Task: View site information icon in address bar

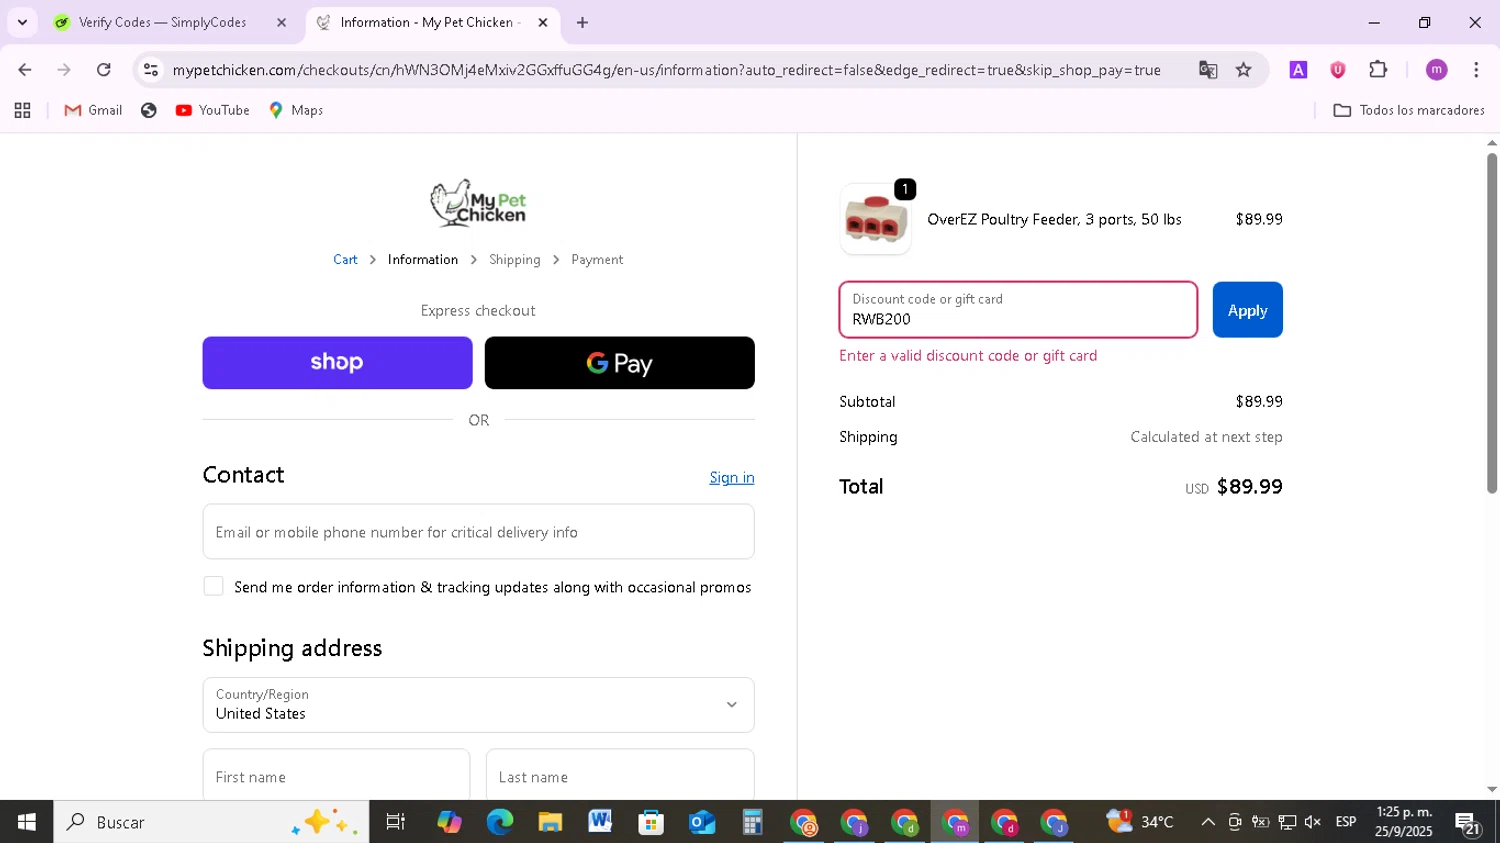Action: coord(151,70)
